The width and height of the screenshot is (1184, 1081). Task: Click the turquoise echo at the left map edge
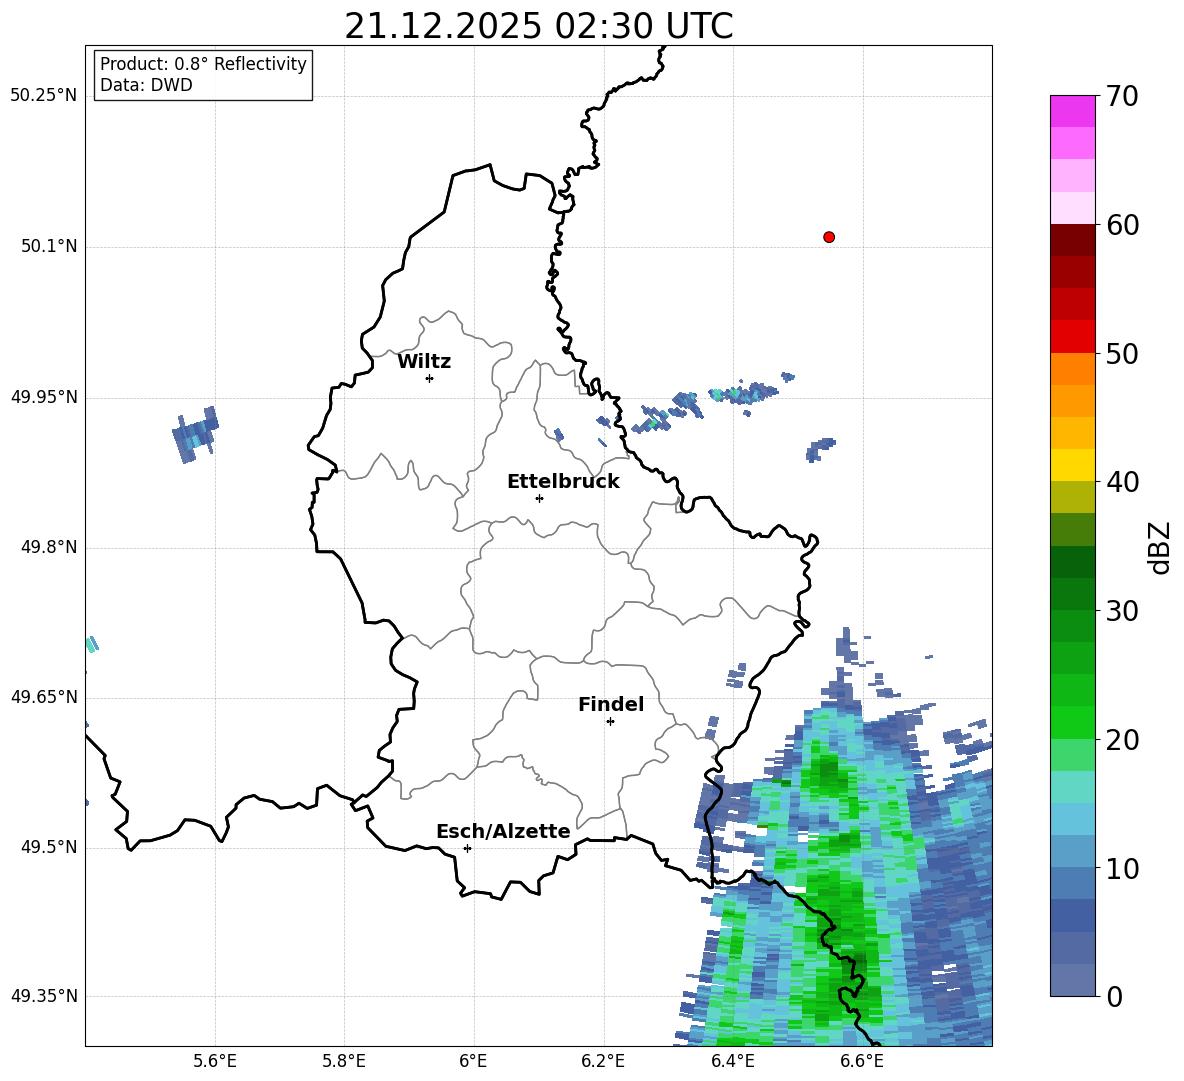click(91, 644)
